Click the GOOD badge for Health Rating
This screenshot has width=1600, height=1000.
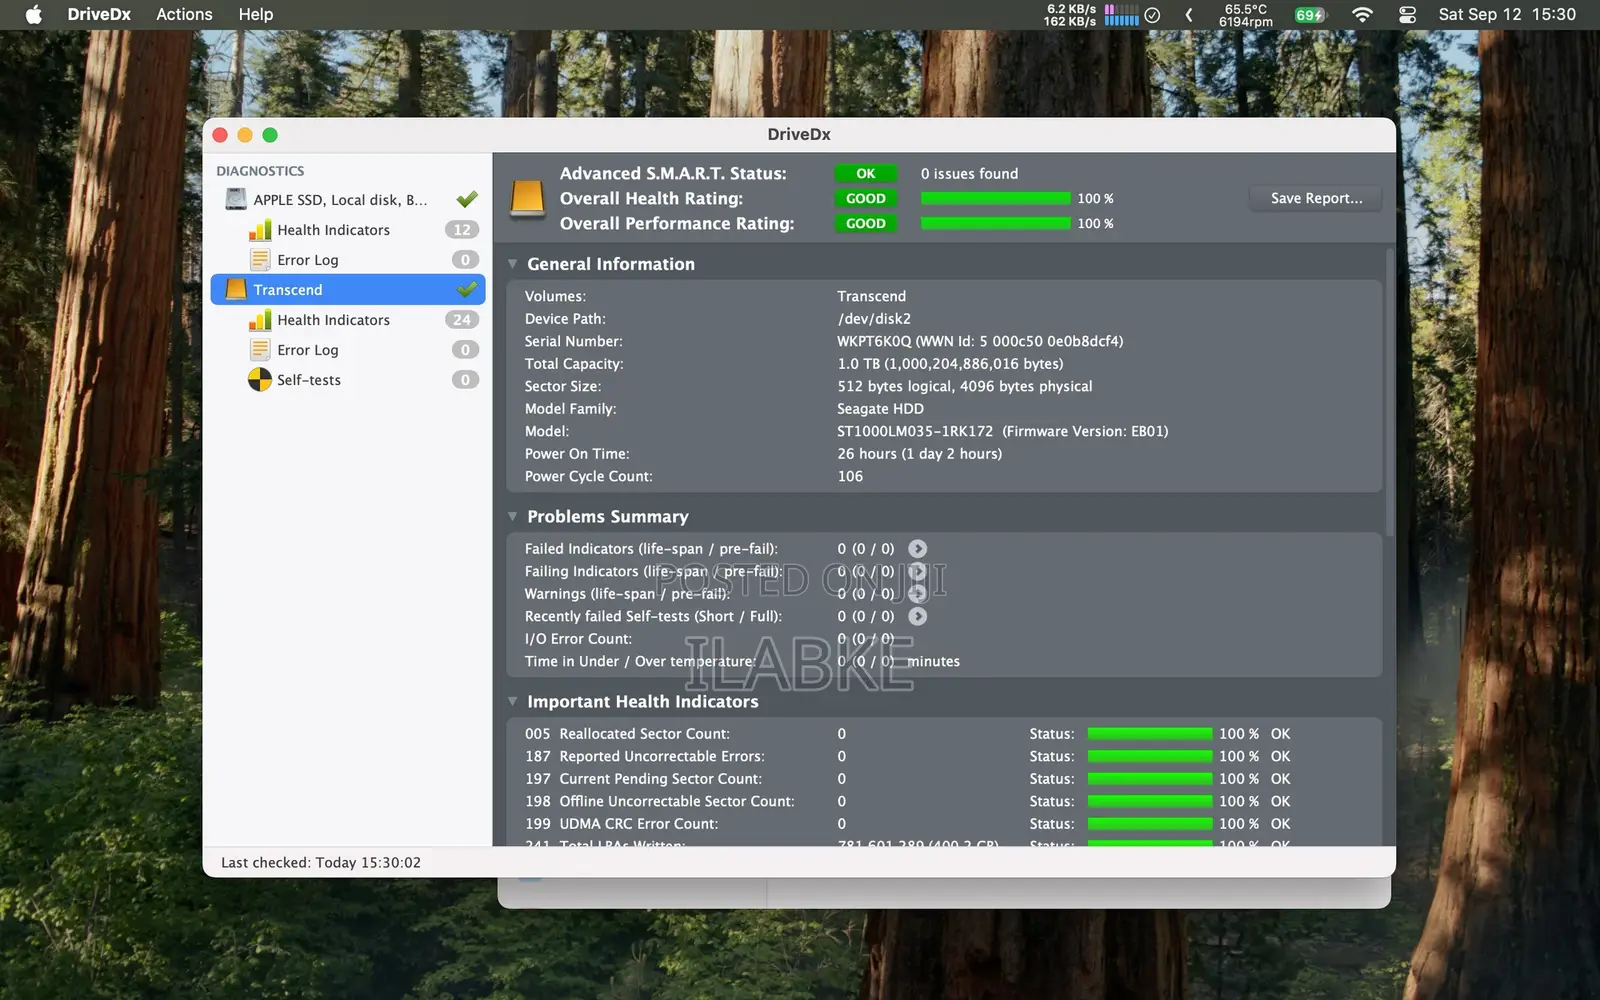coord(866,199)
